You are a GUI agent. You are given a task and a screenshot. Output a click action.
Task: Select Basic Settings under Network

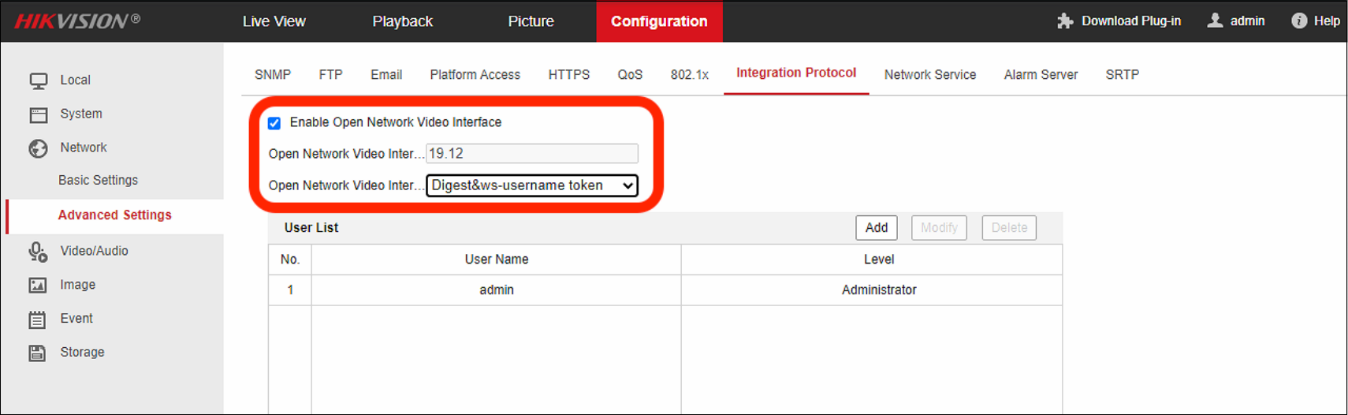(98, 181)
